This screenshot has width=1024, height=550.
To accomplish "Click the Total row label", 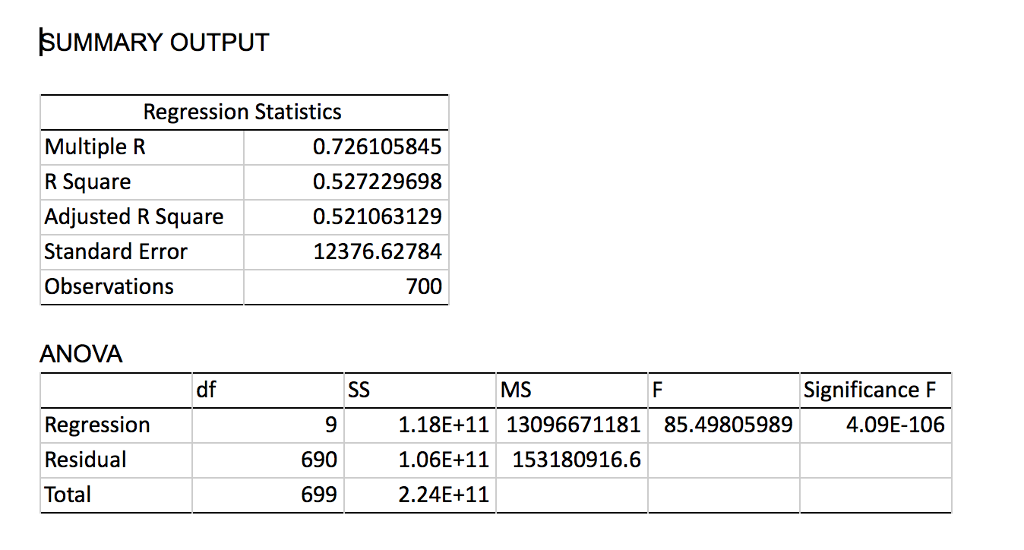I will (67, 494).
